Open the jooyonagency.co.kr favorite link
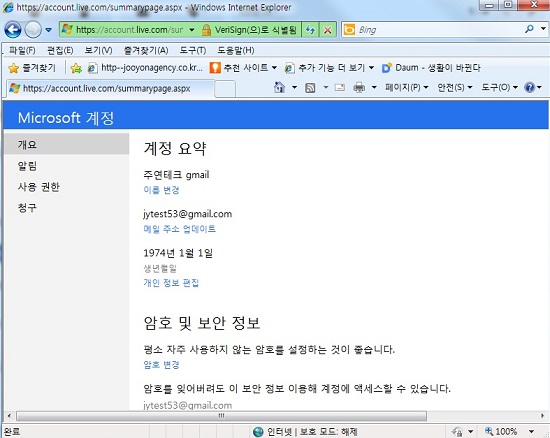Viewport: 550px width, 438px height. pos(145,68)
